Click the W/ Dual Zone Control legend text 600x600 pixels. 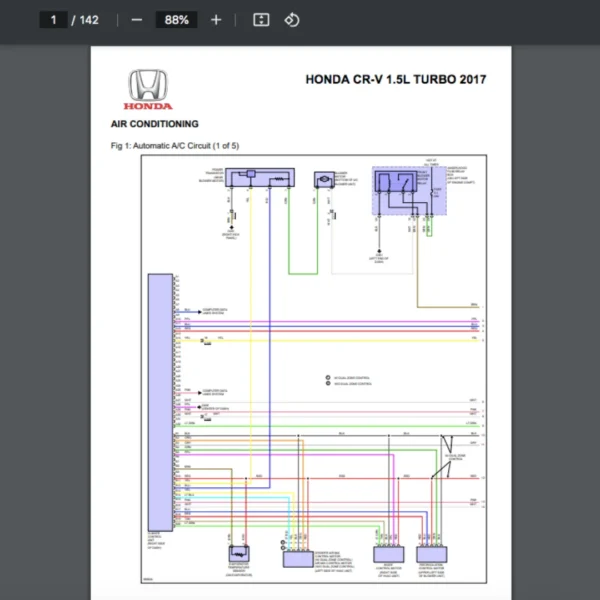[x=350, y=377]
